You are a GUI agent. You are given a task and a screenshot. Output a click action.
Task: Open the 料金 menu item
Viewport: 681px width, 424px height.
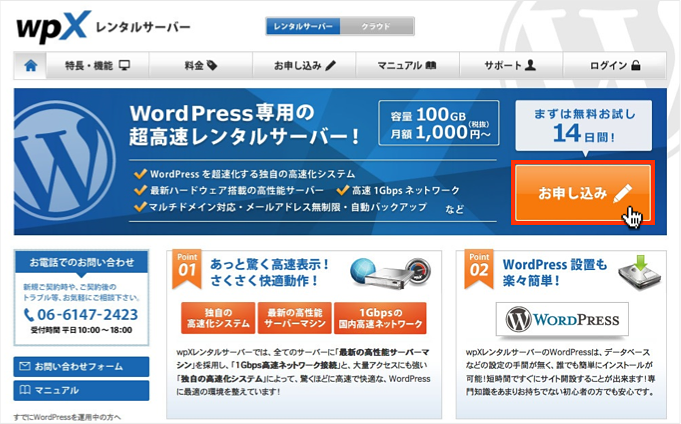pos(201,66)
